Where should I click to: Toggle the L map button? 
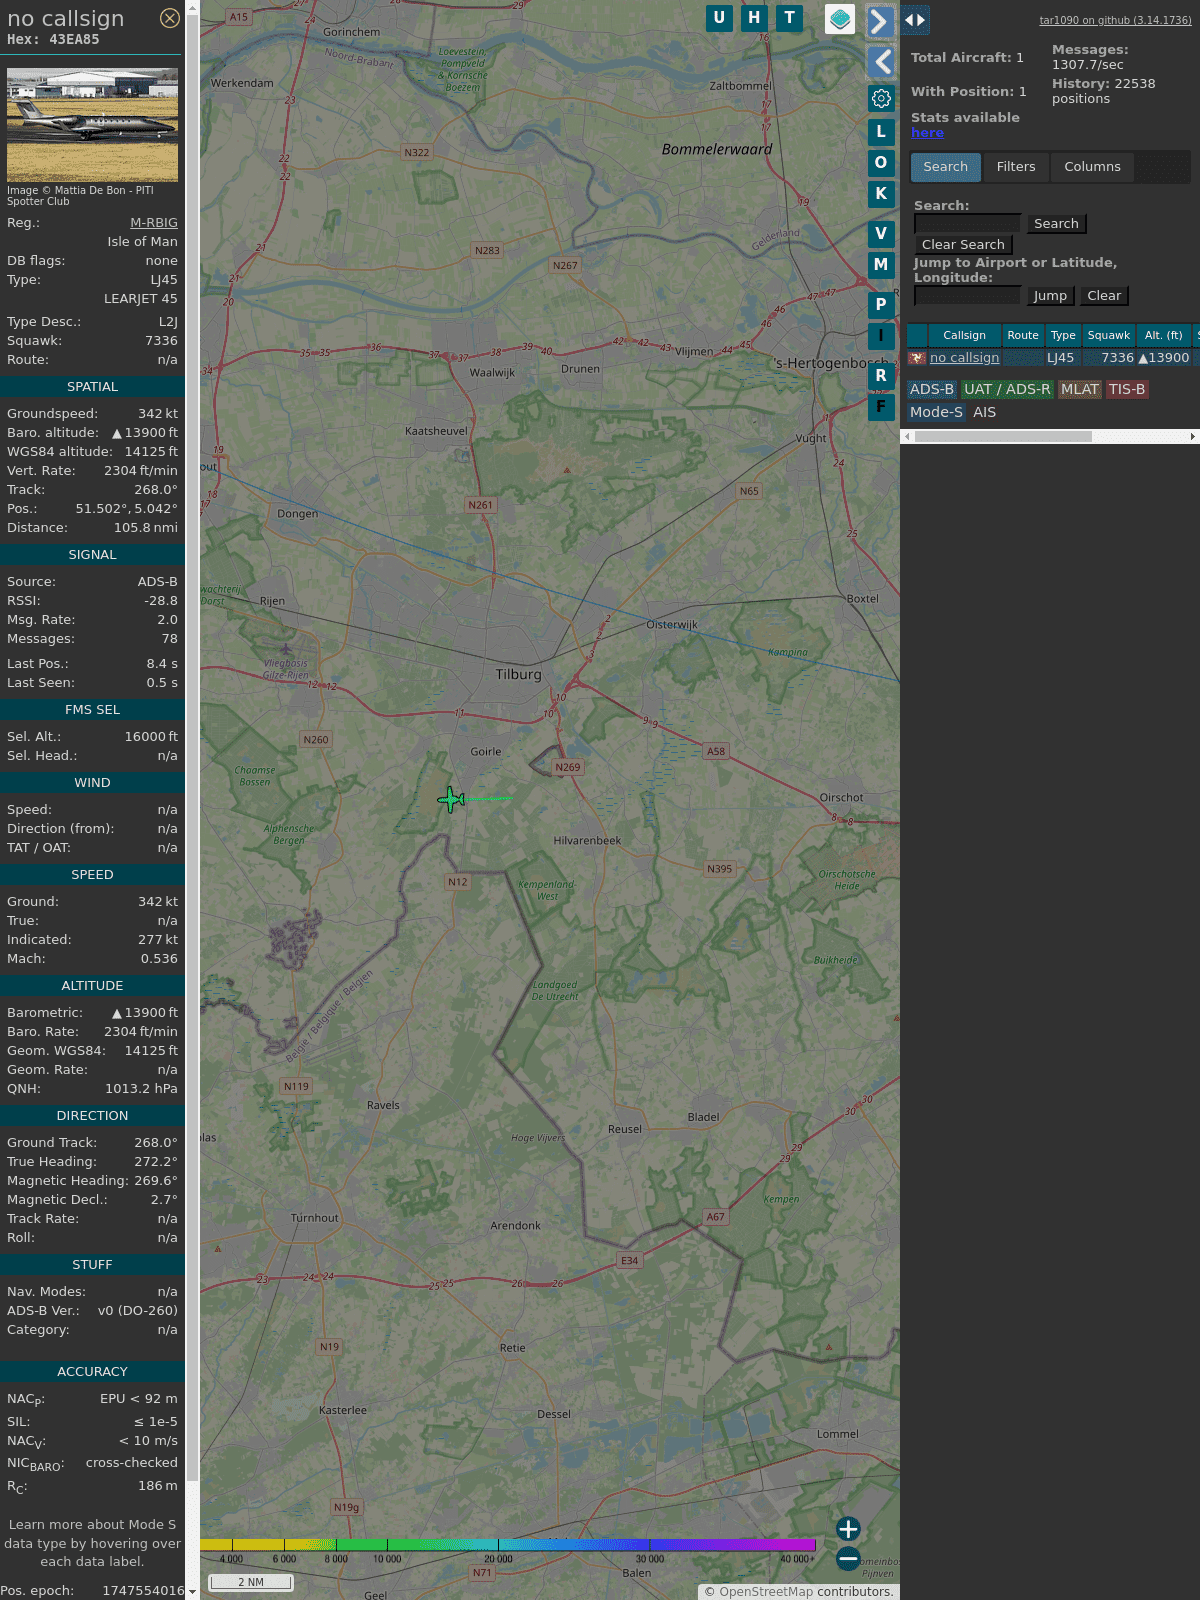point(881,131)
